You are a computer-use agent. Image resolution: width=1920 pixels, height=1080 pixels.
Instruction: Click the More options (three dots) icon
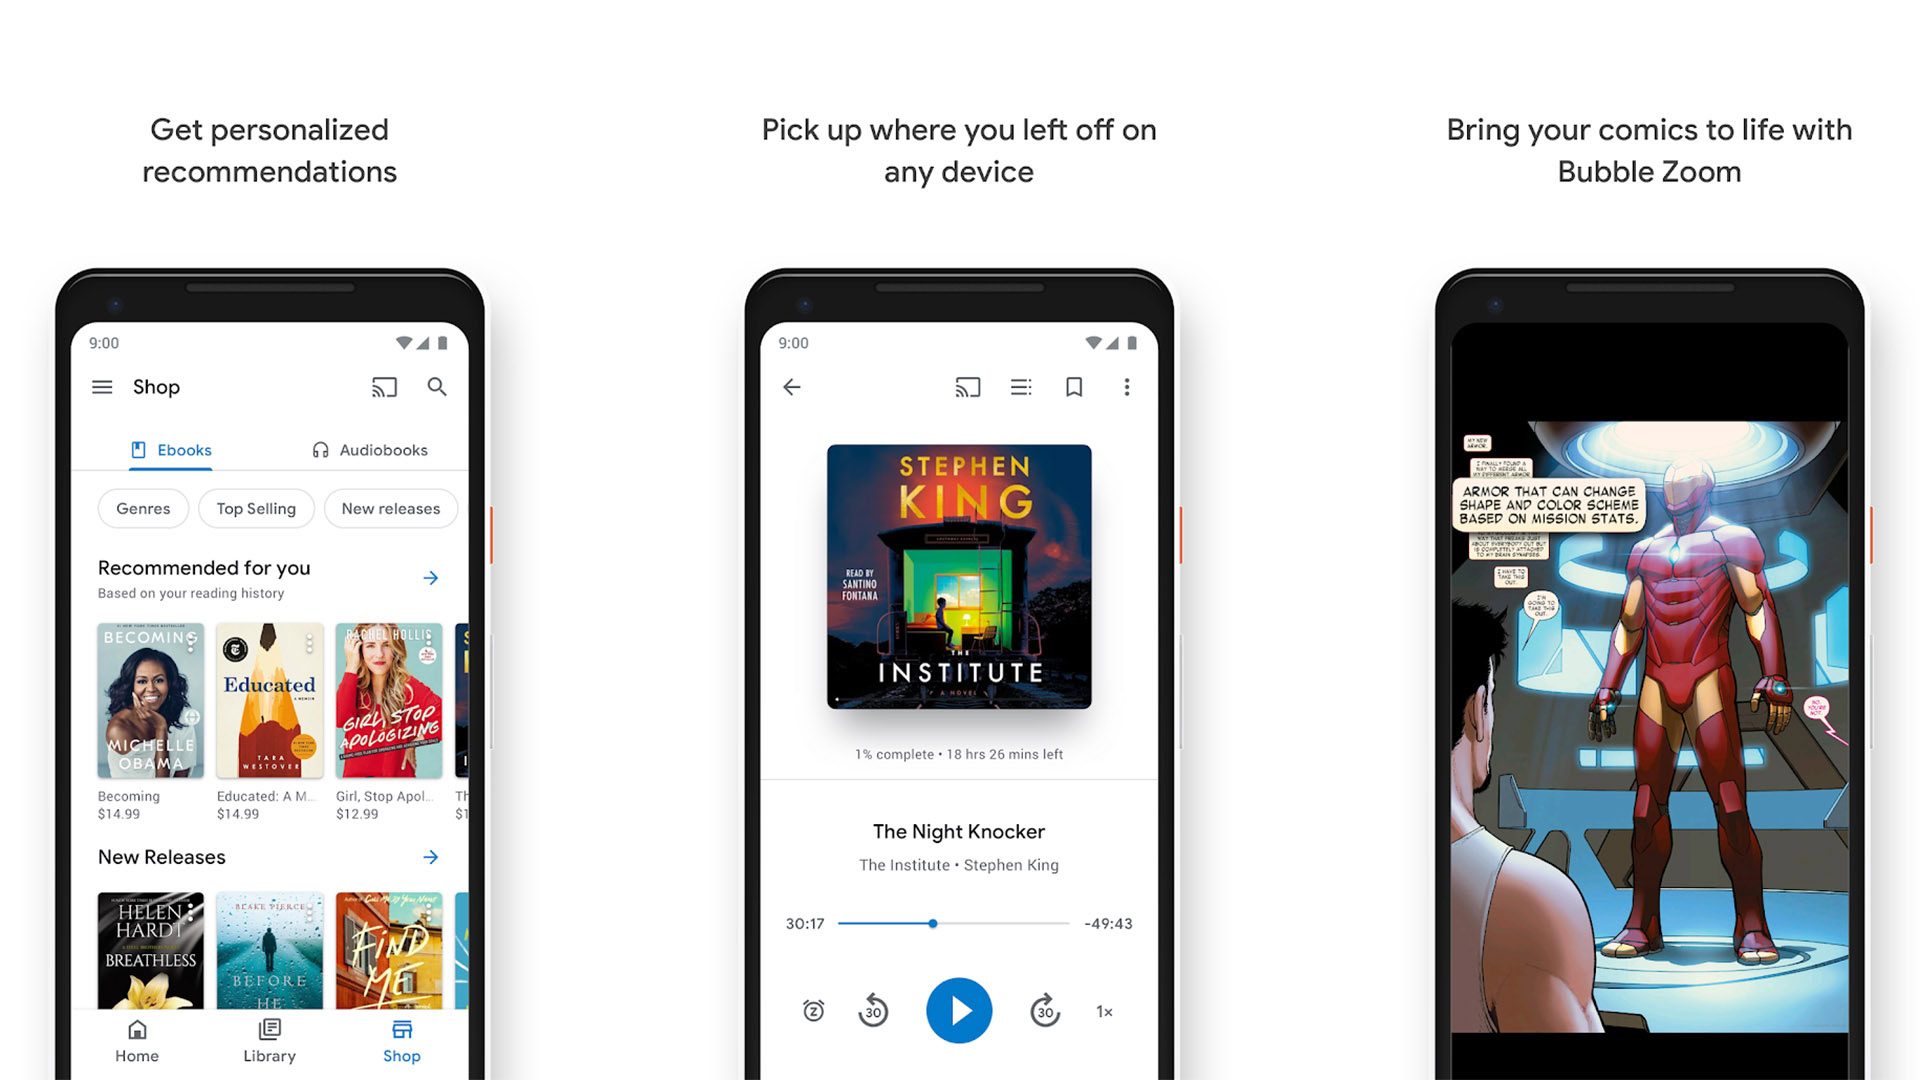click(1127, 386)
